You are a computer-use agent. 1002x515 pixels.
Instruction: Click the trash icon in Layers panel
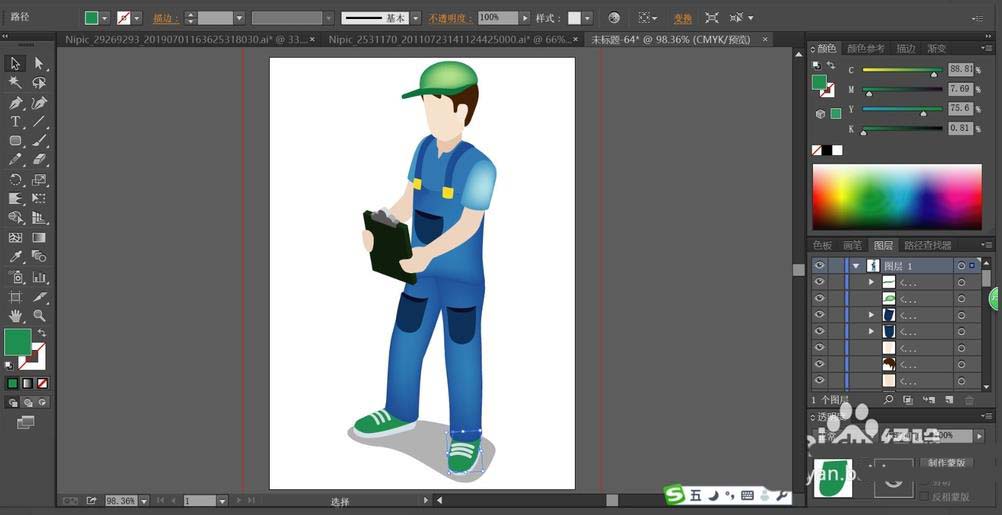[969, 400]
